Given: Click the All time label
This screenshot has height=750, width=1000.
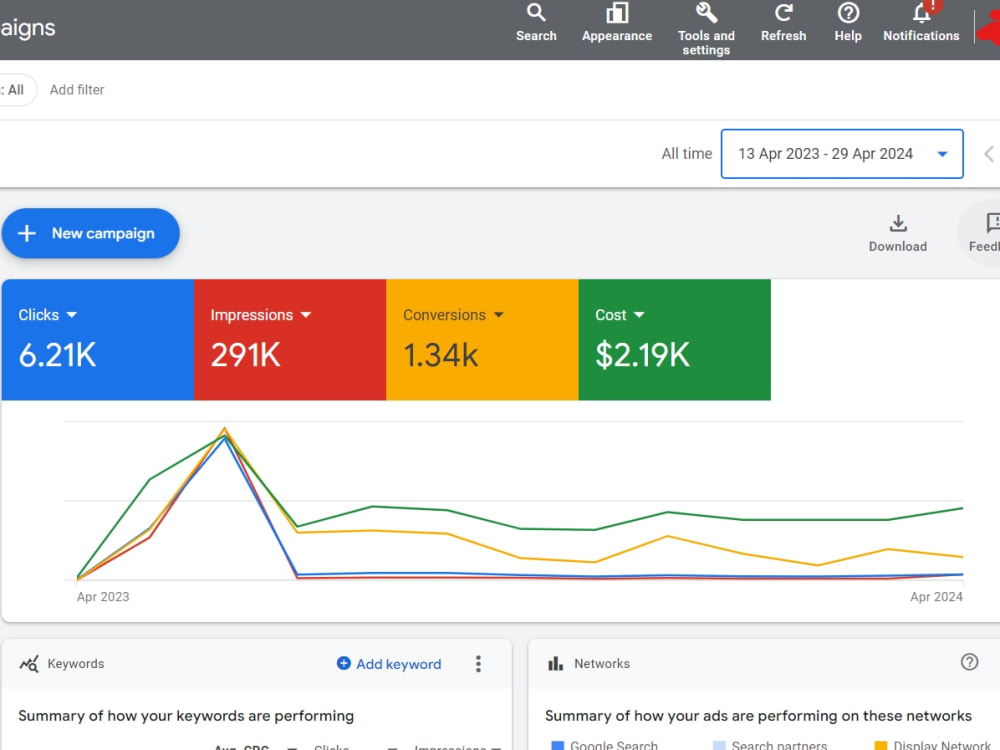Looking at the screenshot, I should pyautogui.click(x=686, y=154).
